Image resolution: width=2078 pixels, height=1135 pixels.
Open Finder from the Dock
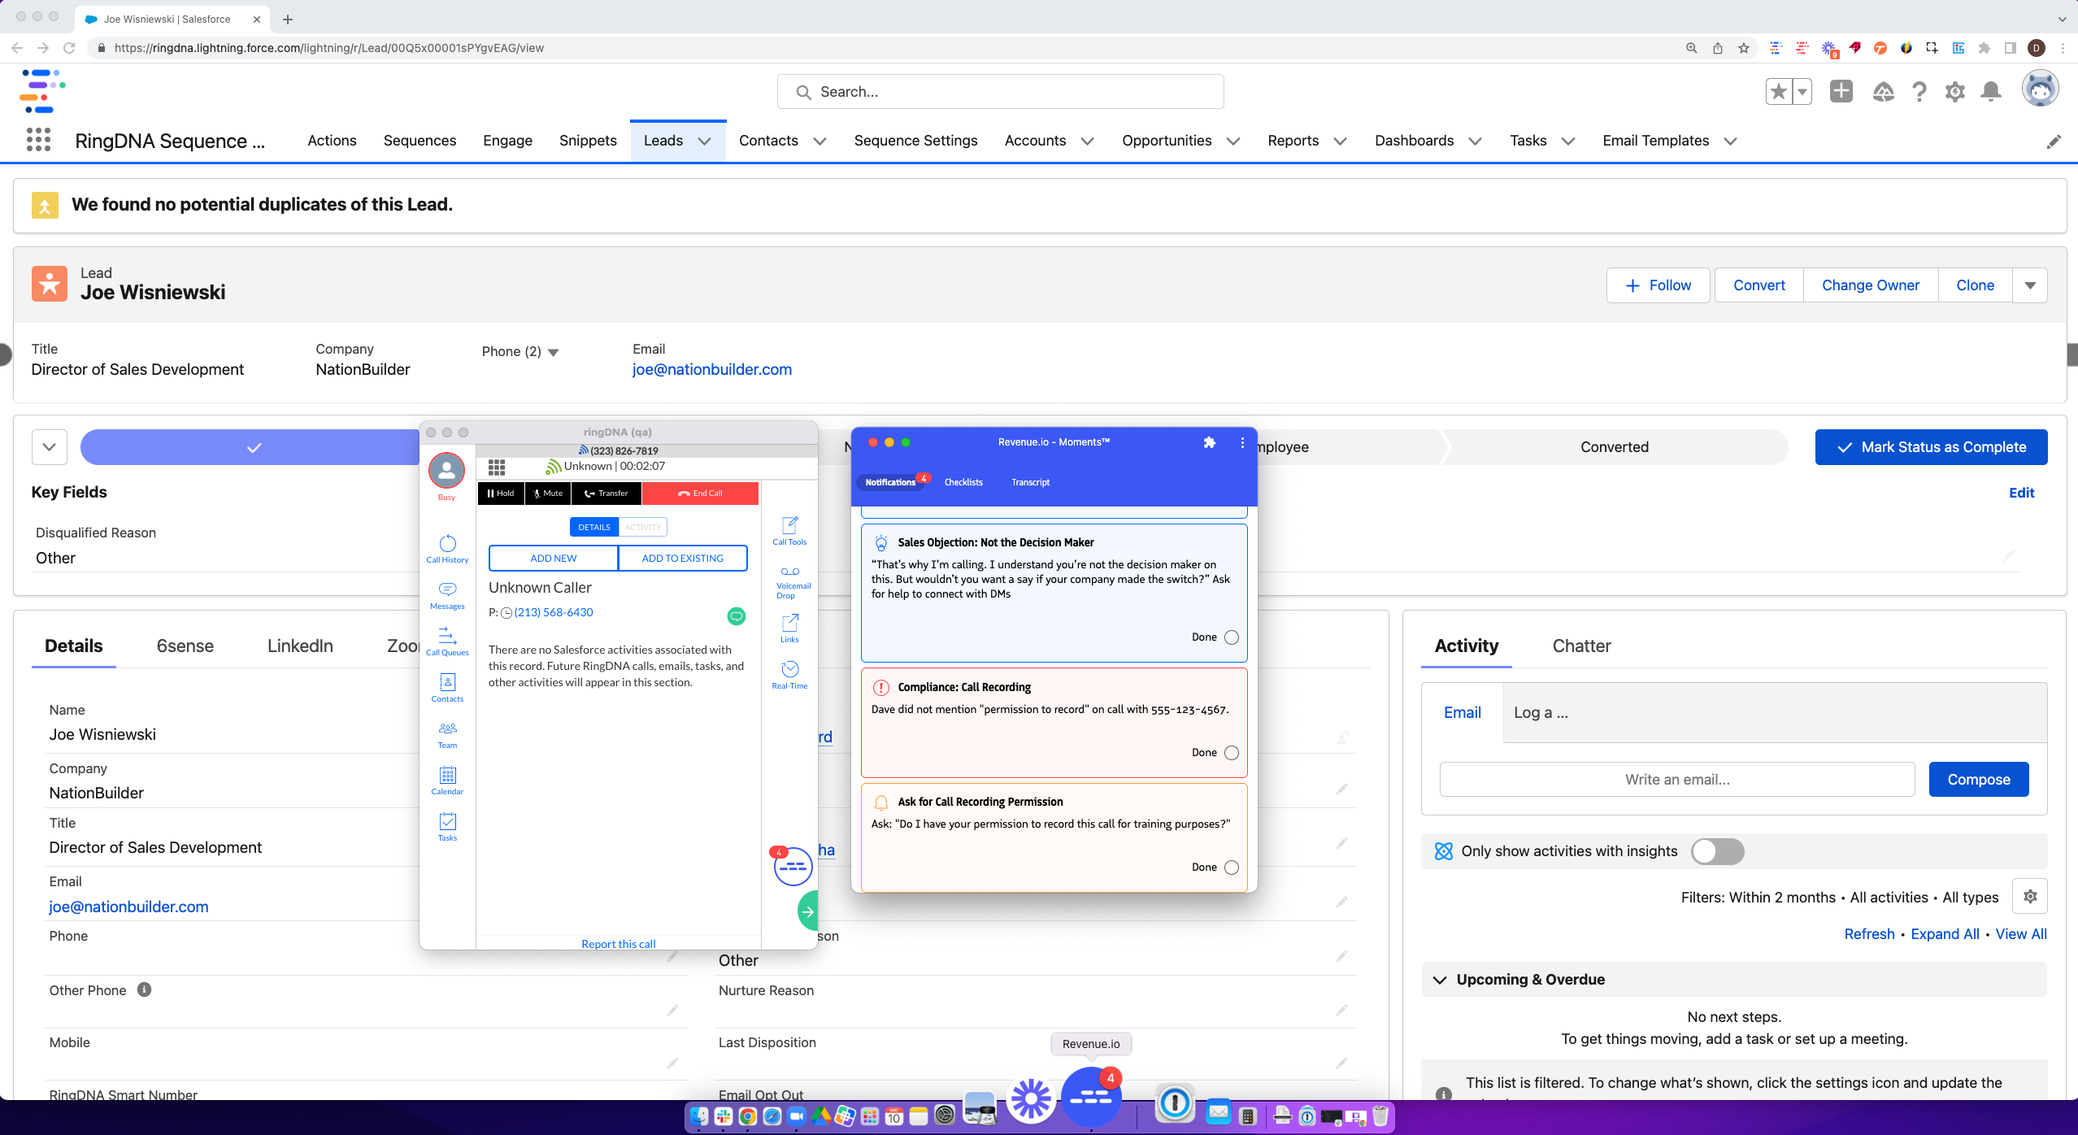(x=699, y=1116)
